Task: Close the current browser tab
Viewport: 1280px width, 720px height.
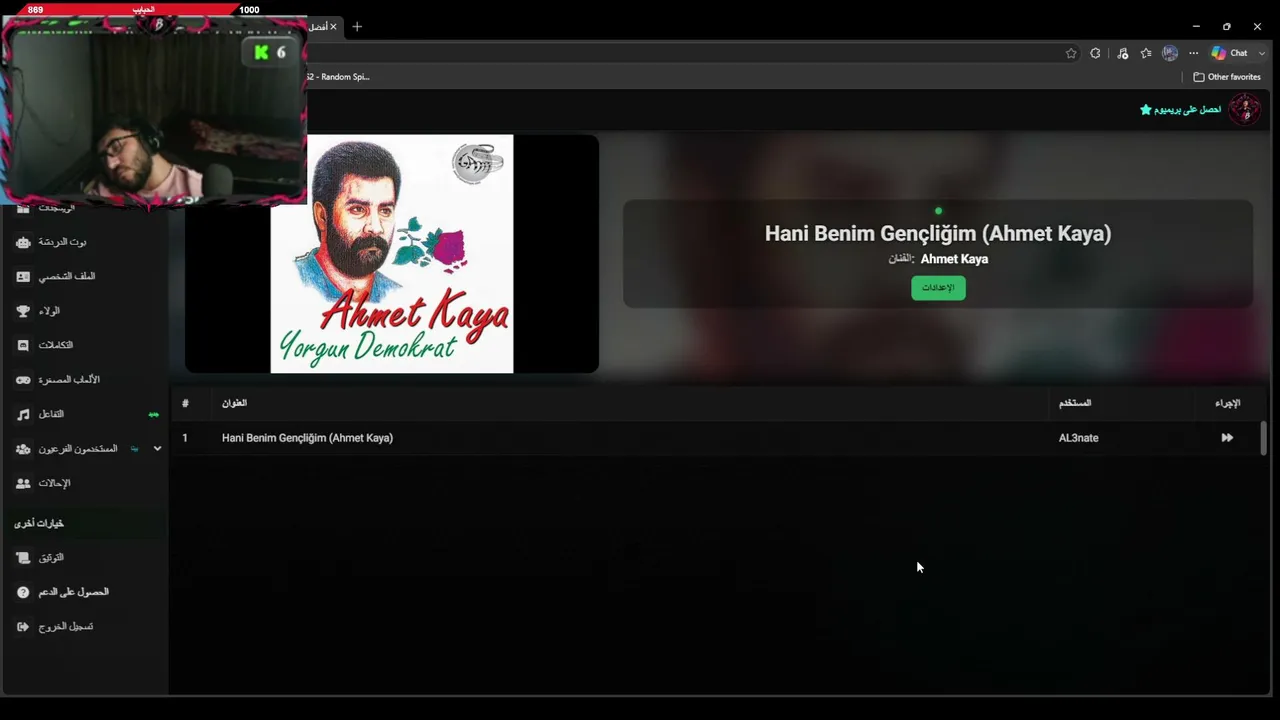Action: [333, 27]
